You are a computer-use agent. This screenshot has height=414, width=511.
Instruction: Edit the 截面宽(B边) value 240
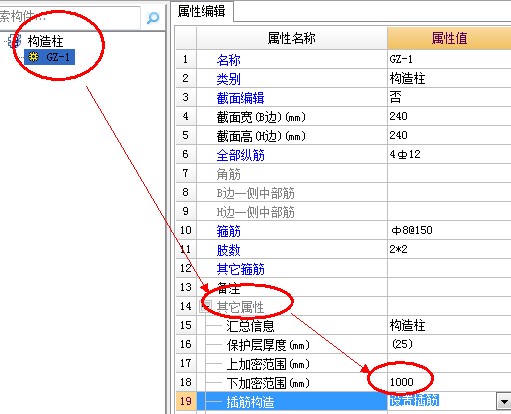(449, 116)
